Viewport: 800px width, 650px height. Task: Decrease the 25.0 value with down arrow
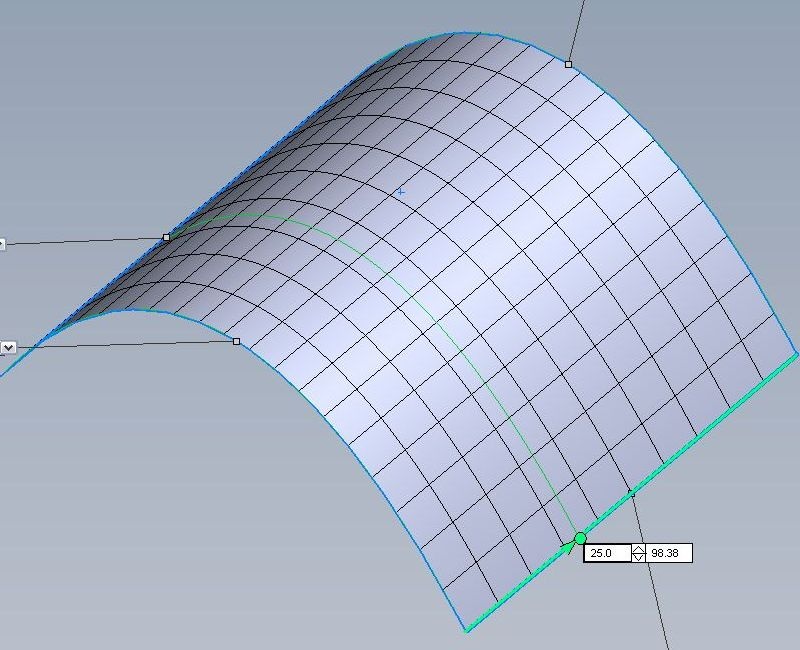[638, 558]
